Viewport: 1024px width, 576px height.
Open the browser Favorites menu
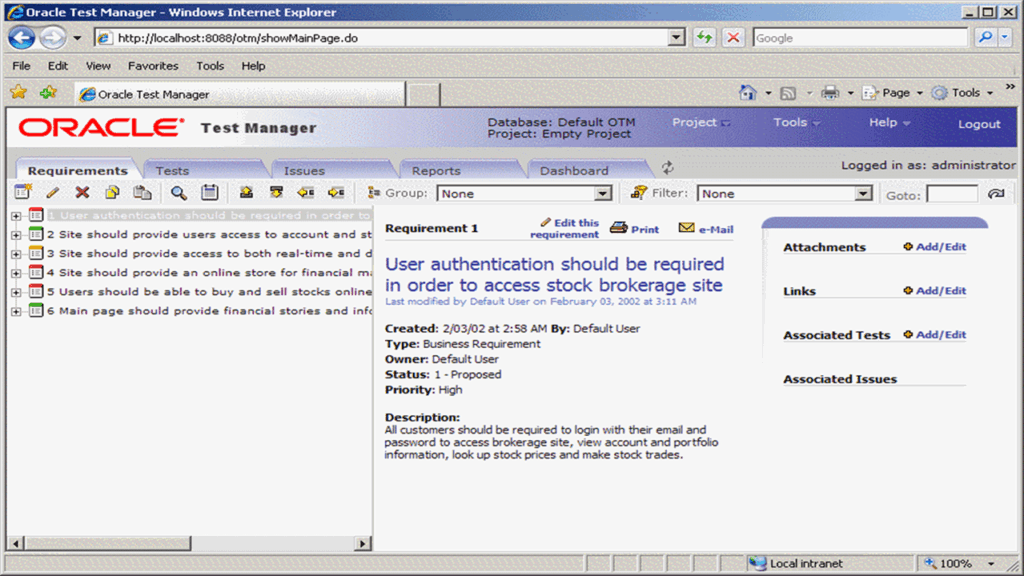tap(153, 66)
